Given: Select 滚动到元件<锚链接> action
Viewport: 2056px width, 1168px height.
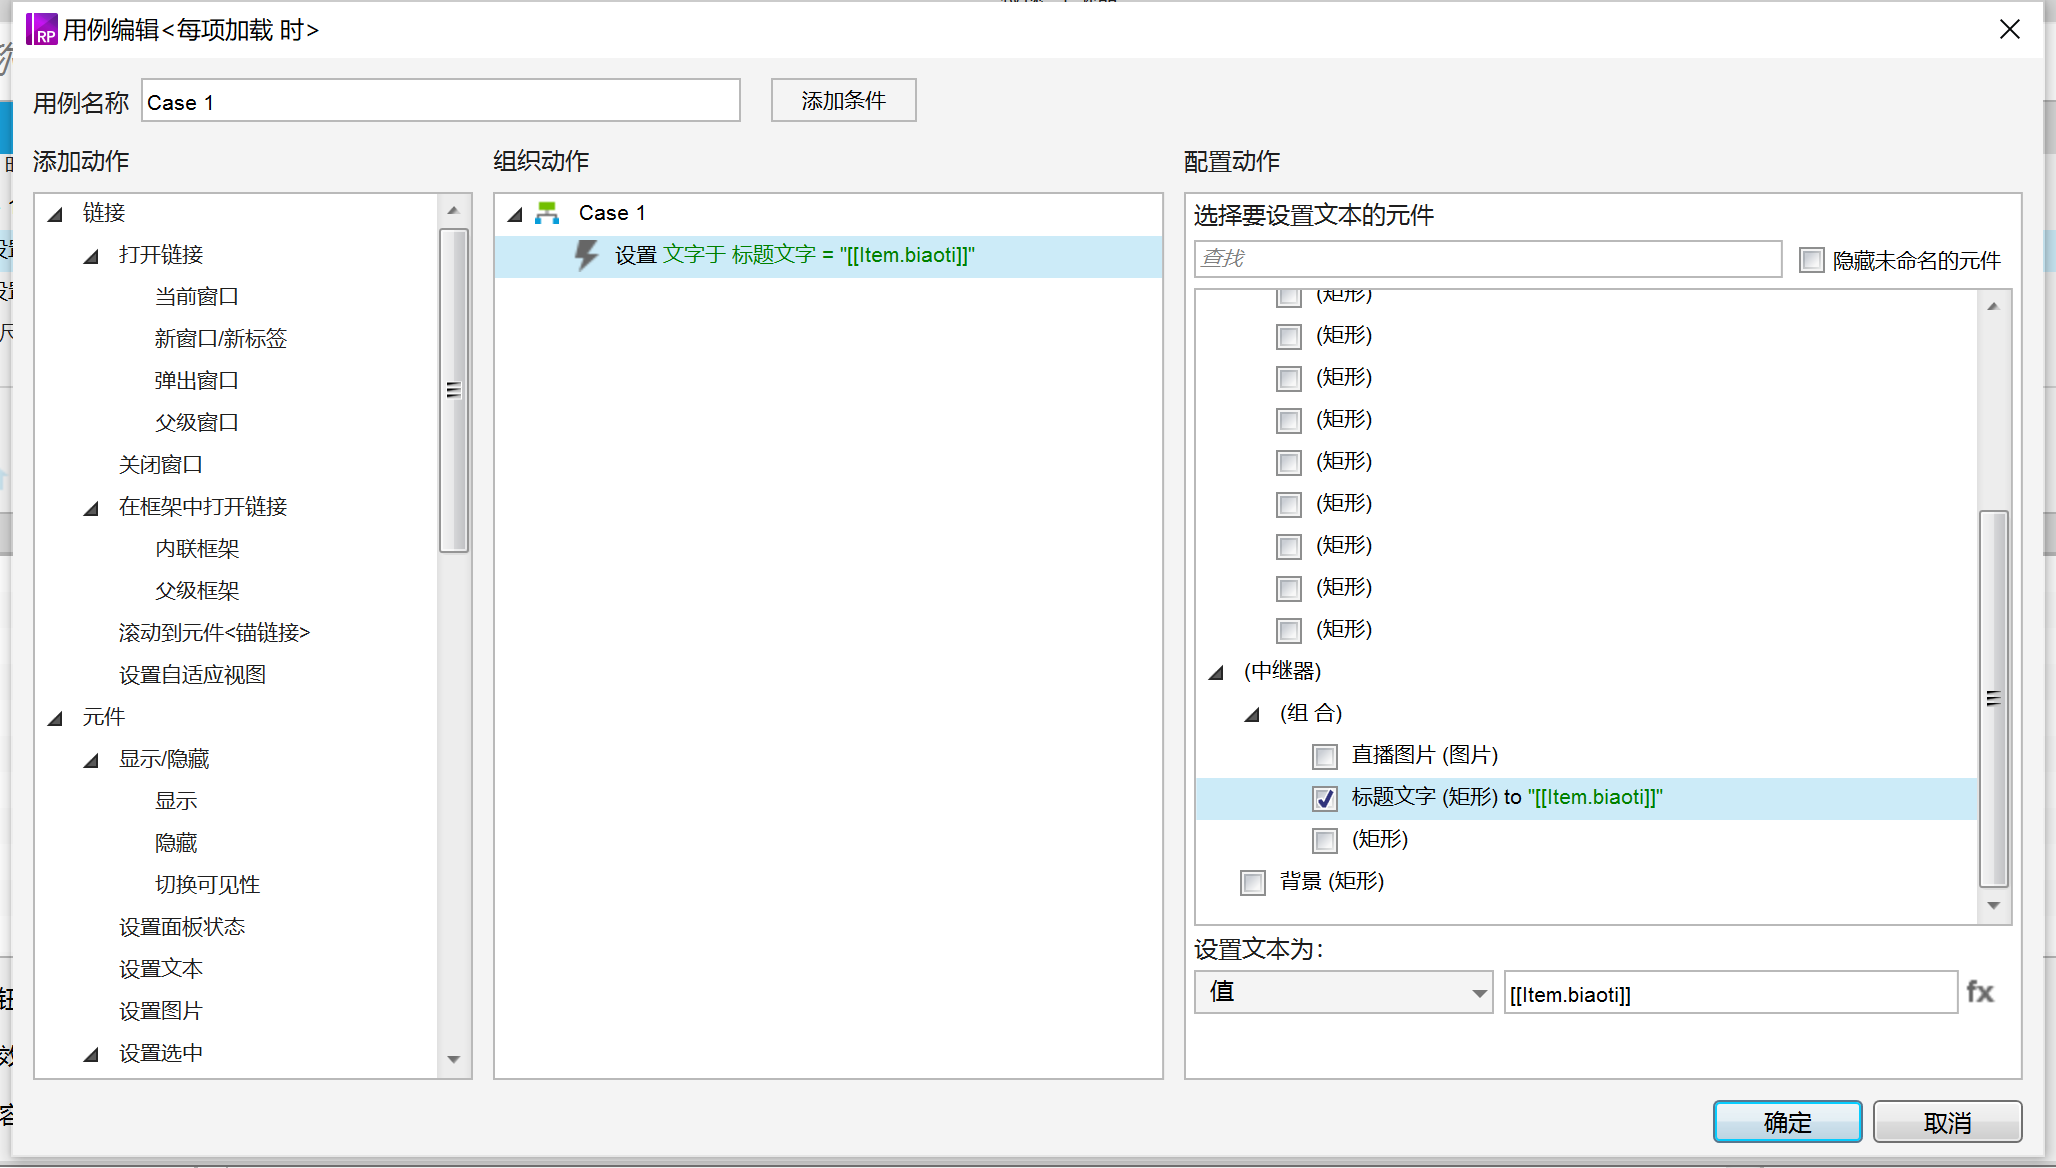Looking at the screenshot, I should (215, 633).
